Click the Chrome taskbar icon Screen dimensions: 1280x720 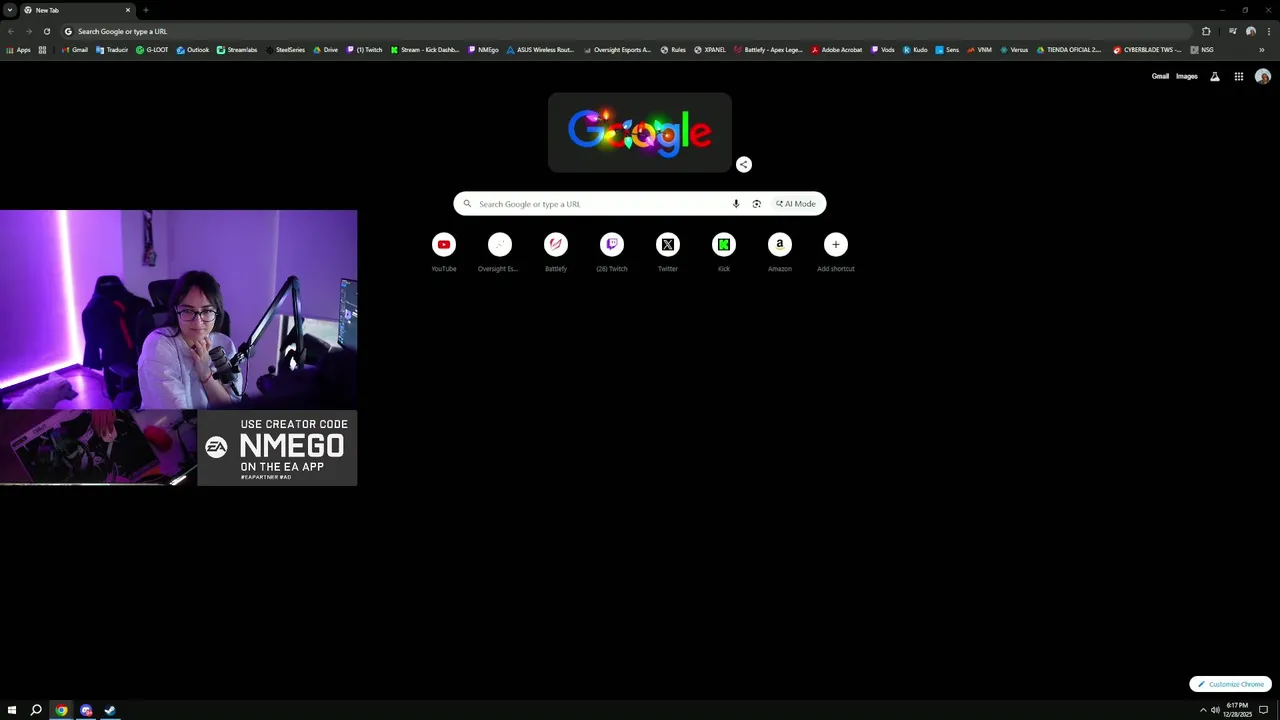pos(61,710)
